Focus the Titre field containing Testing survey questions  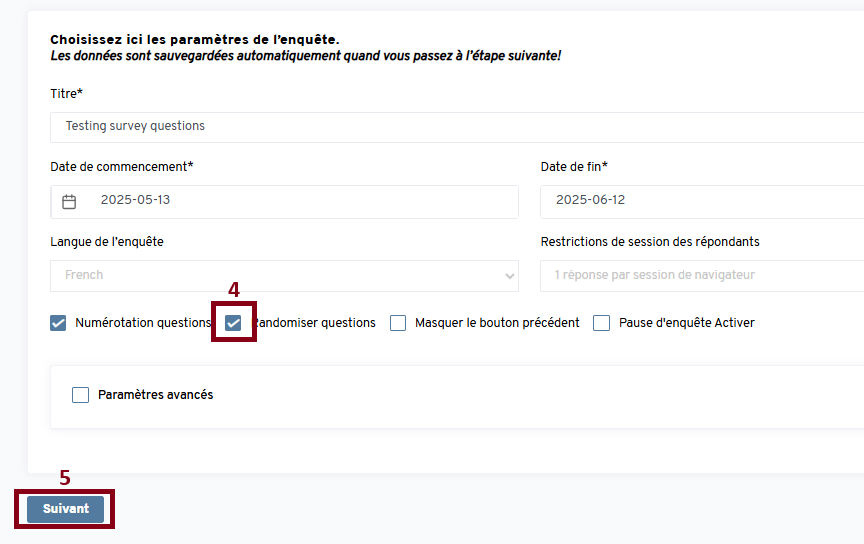(x=450, y=127)
